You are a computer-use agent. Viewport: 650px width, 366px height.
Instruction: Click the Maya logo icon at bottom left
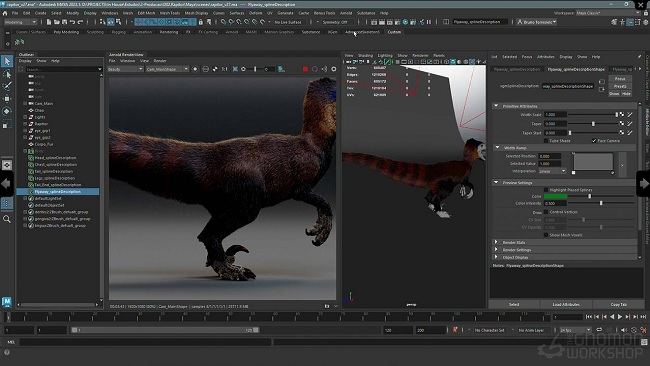coord(7,302)
